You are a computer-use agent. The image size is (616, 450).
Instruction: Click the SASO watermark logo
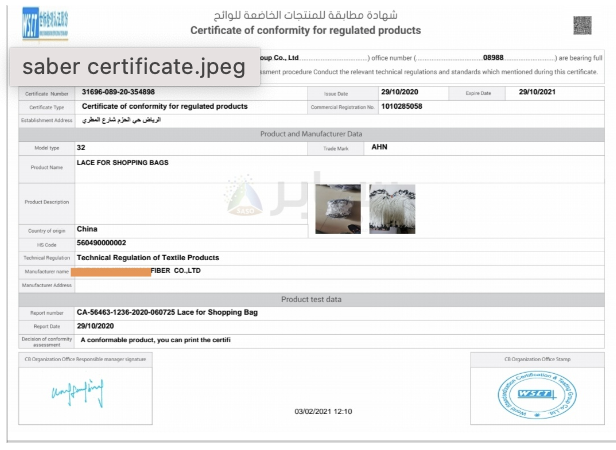click(244, 195)
